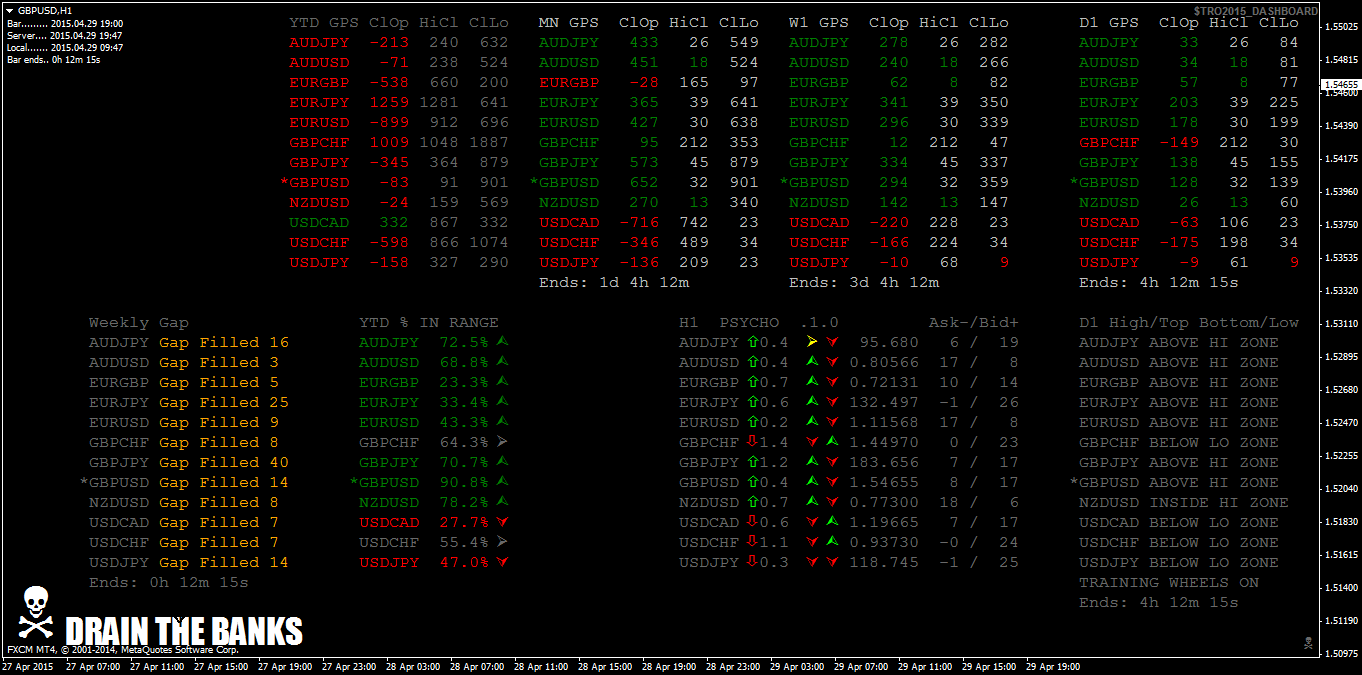The height and width of the screenshot is (675, 1362).
Task: Click green hollow up arrow beside EURGBP 0.7
Action: click(x=752, y=382)
